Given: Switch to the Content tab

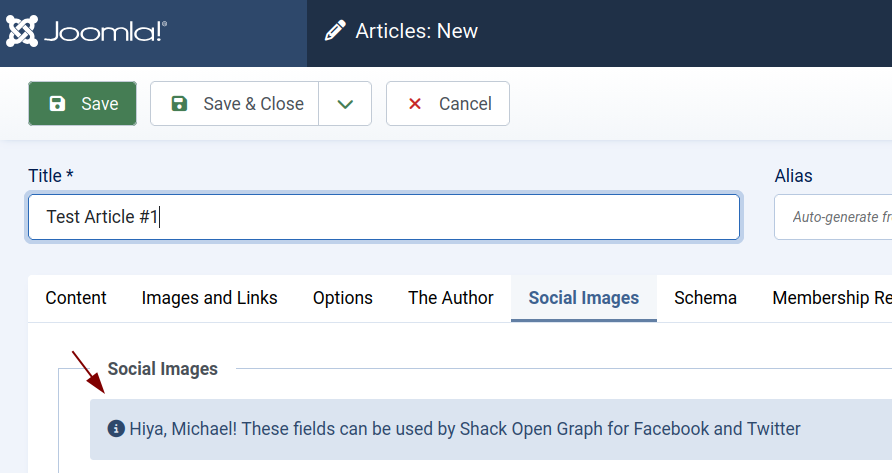Looking at the screenshot, I should (x=76, y=298).
